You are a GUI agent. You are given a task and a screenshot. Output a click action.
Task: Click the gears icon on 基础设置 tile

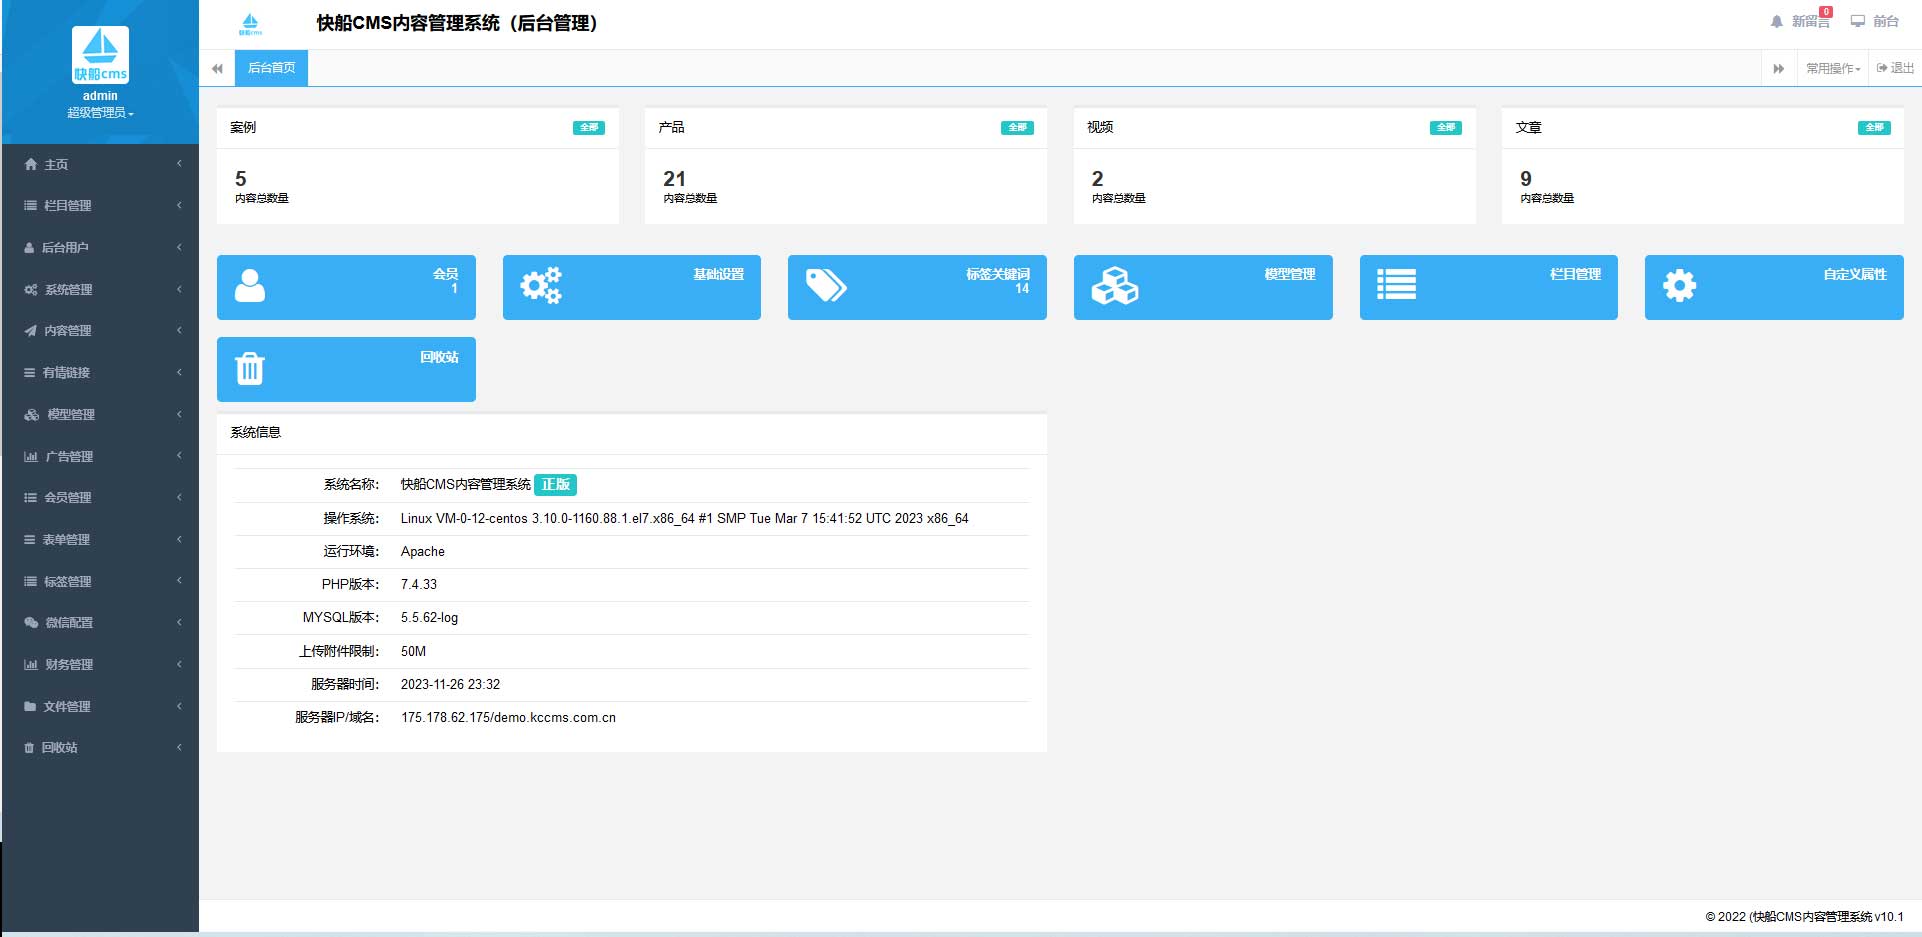click(540, 285)
